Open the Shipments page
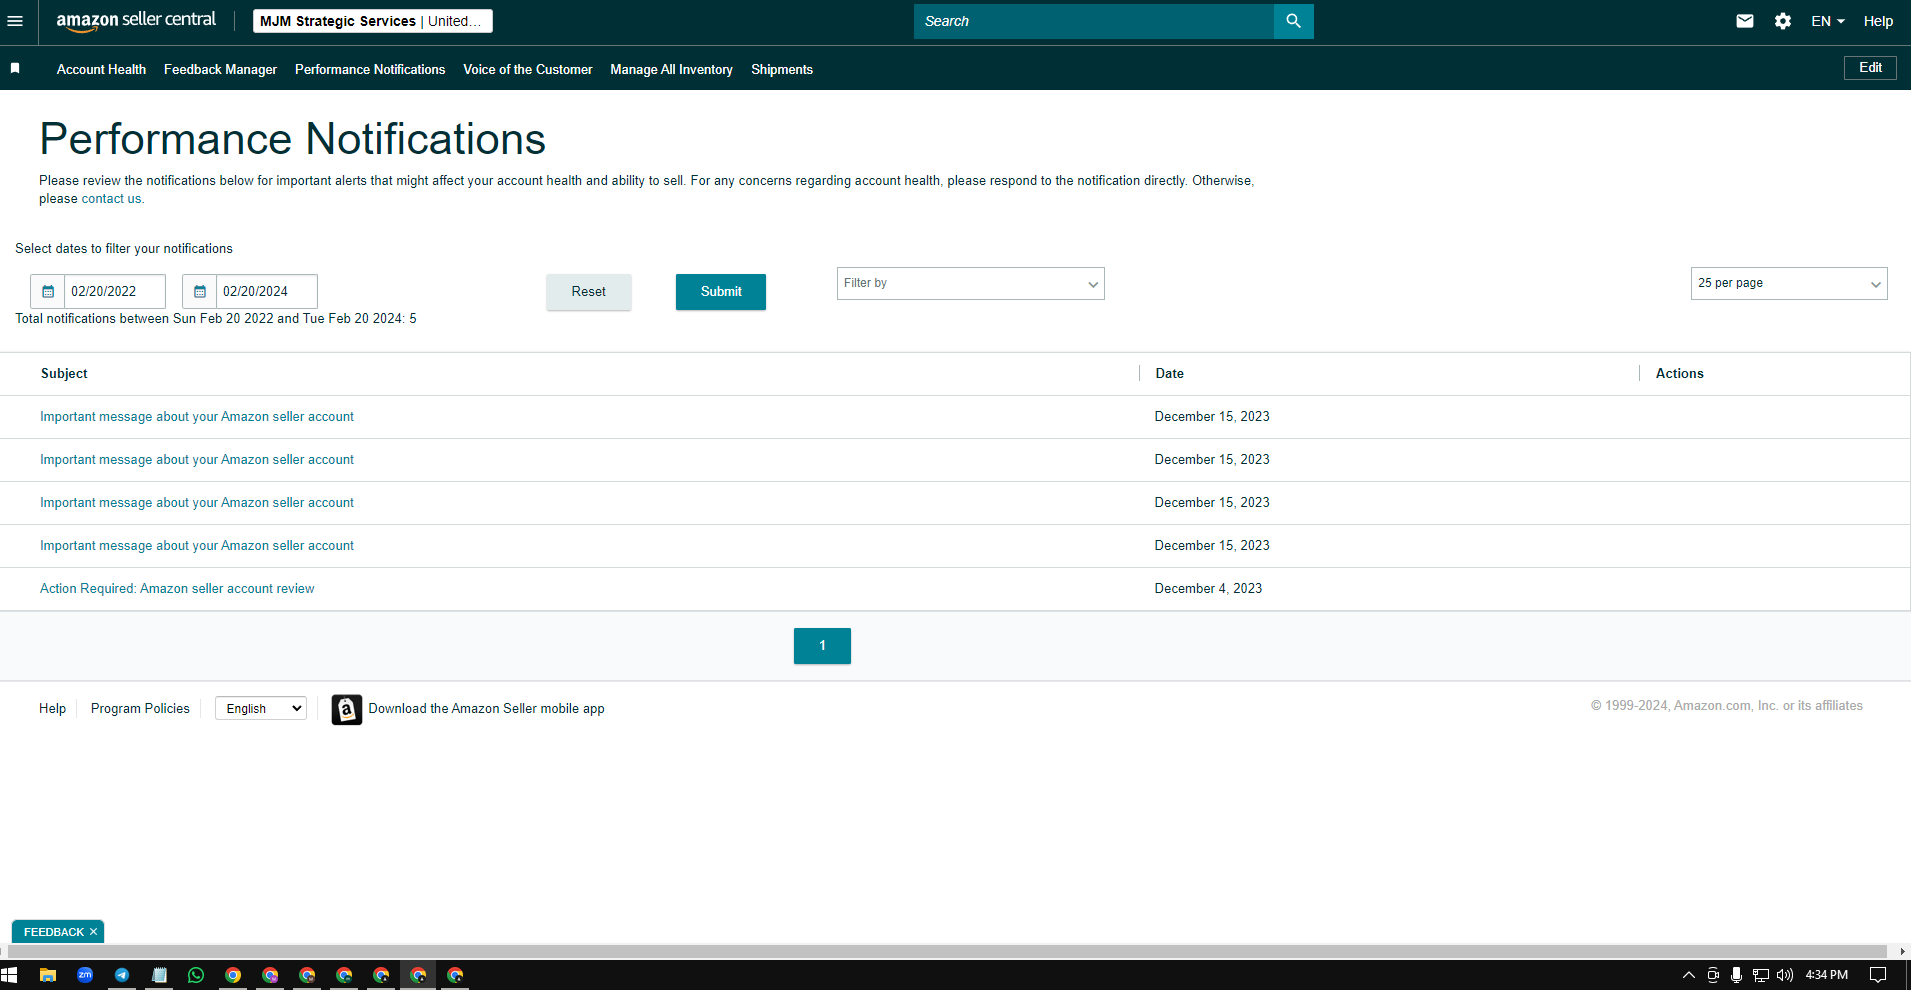1911x990 pixels. point(782,69)
